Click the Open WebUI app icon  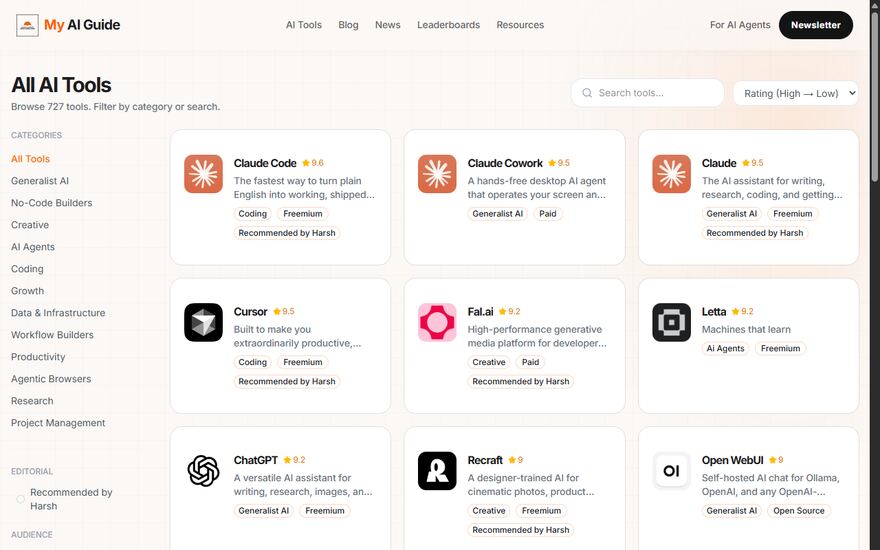coord(671,471)
